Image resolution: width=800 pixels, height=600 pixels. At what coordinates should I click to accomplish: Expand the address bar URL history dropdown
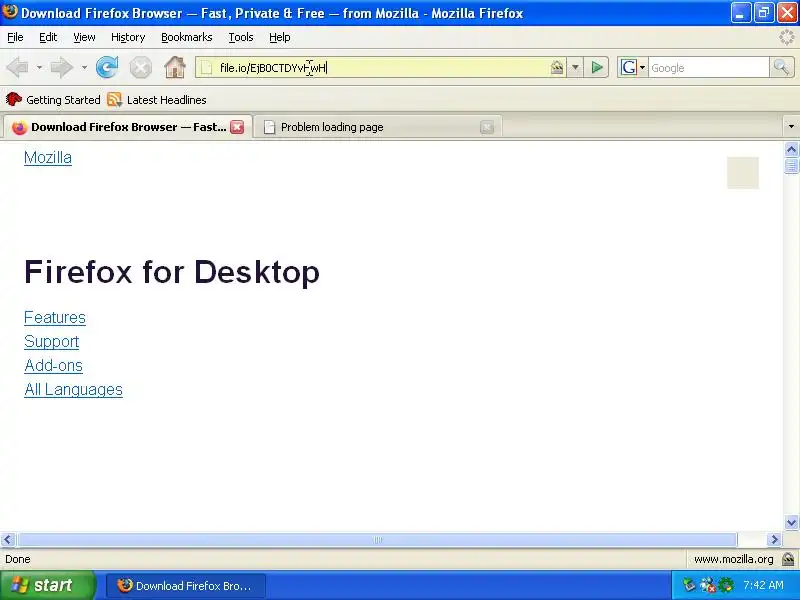(575, 67)
